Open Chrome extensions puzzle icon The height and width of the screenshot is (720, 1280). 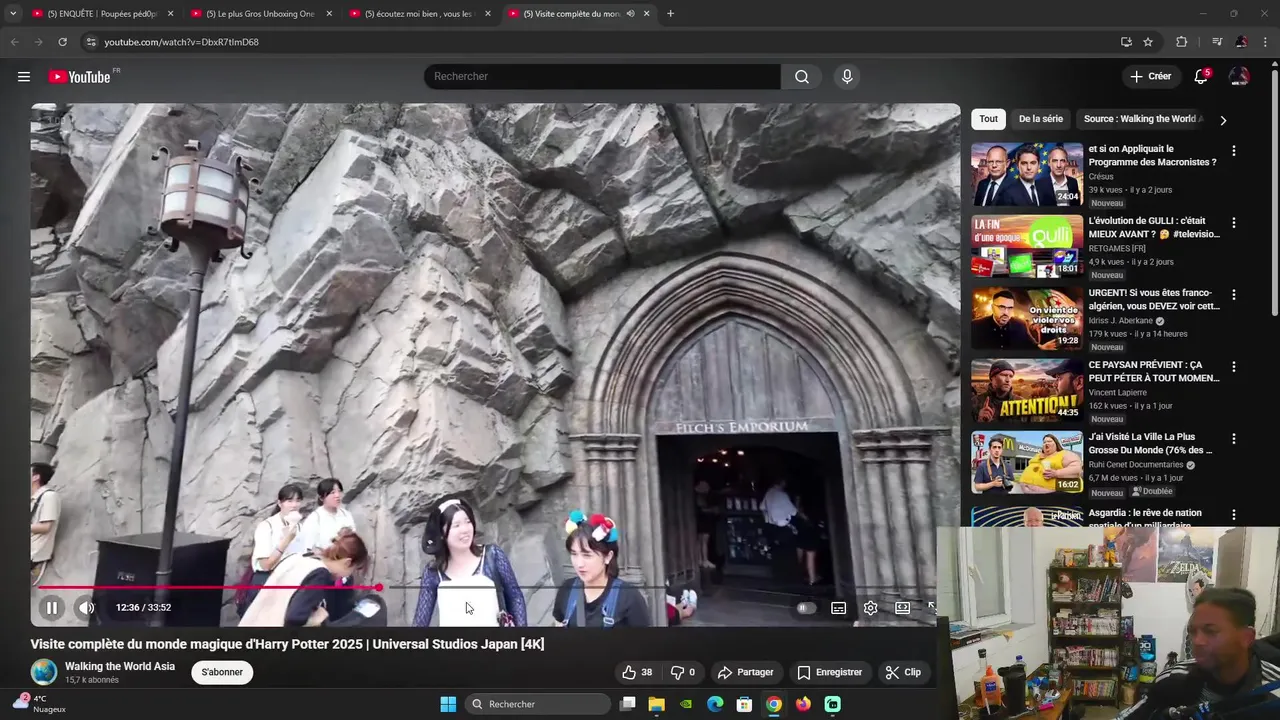click(x=1181, y=42)
